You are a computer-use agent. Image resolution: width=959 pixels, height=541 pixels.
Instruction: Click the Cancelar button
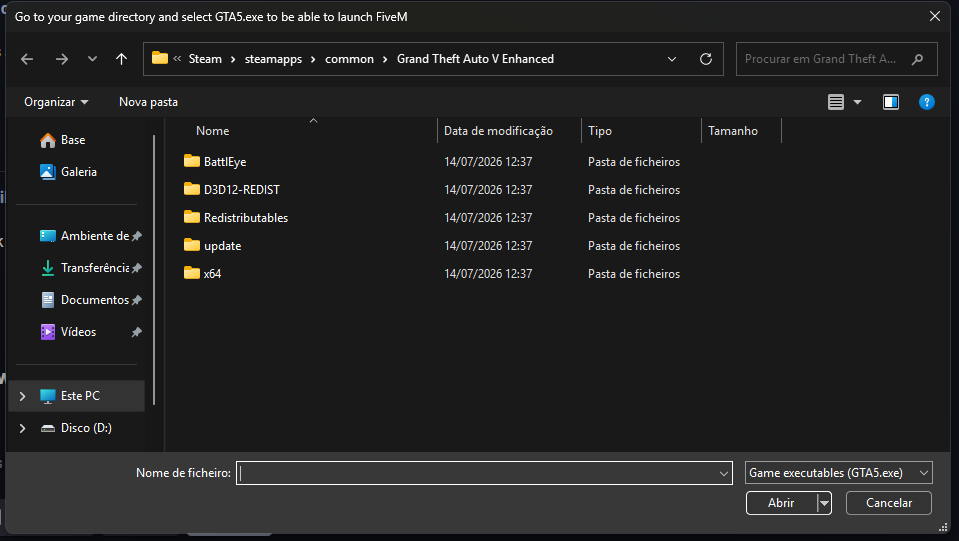coord(889,502)
